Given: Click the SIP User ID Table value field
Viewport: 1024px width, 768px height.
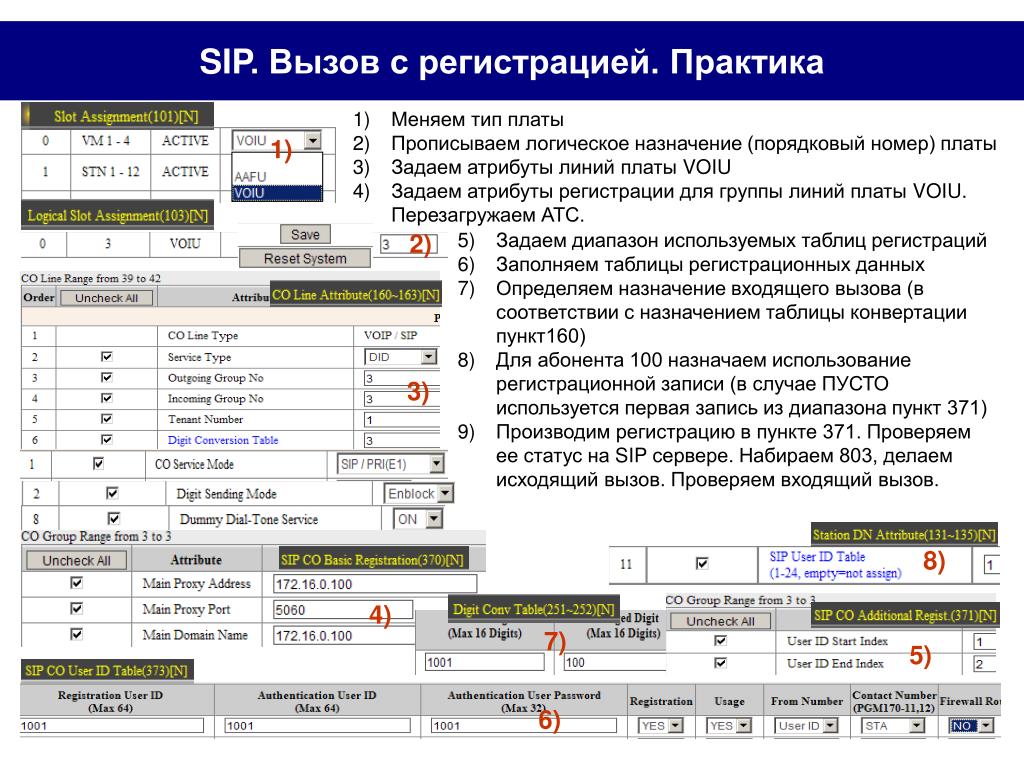Looking at the screenshot, I should pyautogui.click(x=991, y=565).
